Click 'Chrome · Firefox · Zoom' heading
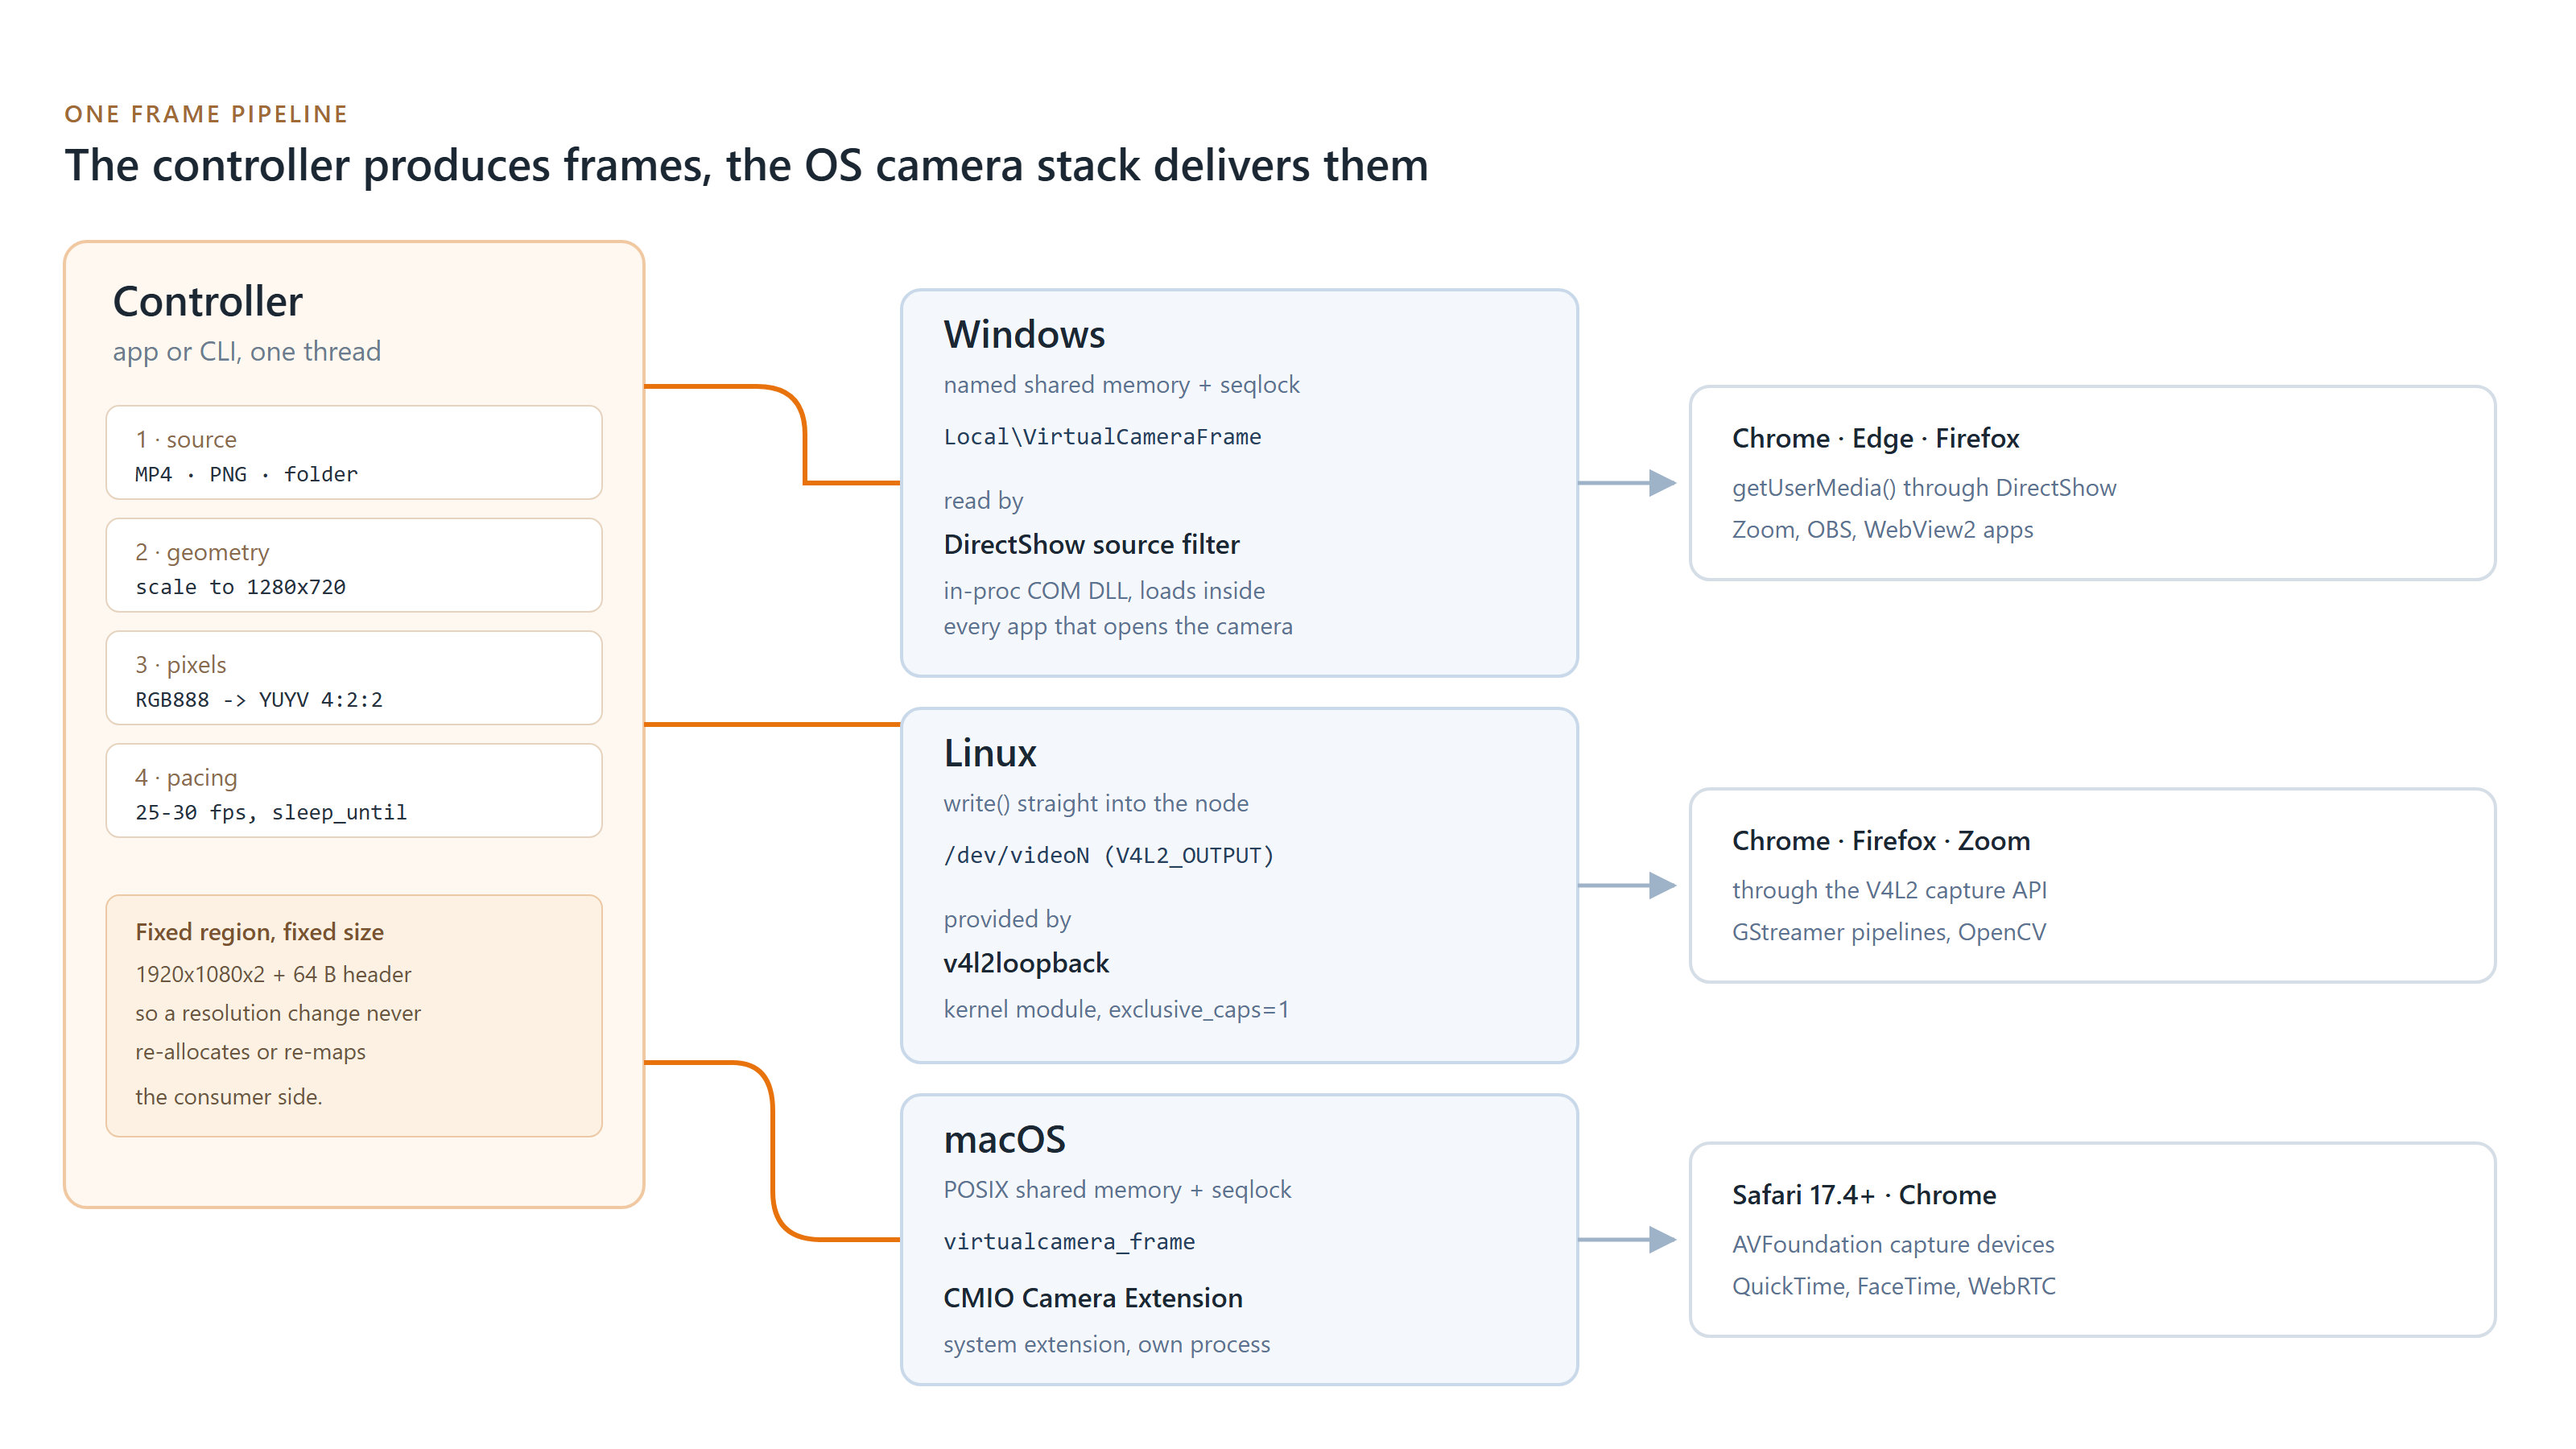The width and height of the screenshot is (2576, 1449). (1881, 841)
